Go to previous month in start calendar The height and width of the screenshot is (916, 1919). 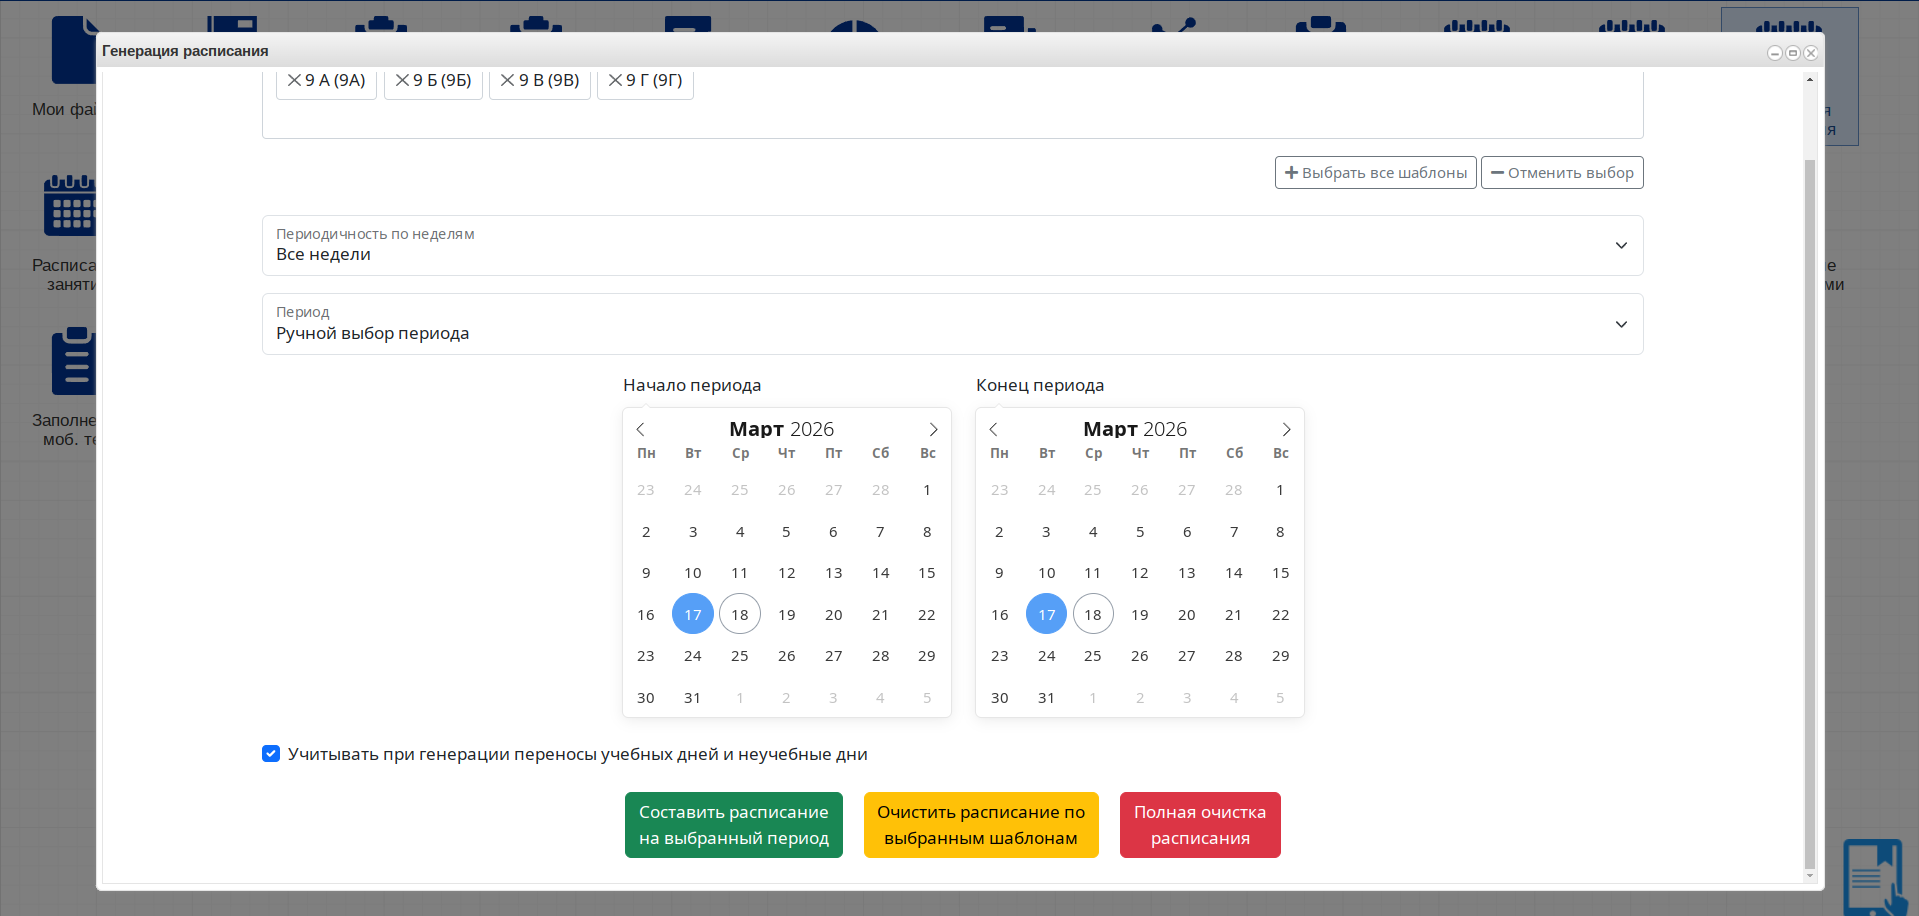coord(641,429)
